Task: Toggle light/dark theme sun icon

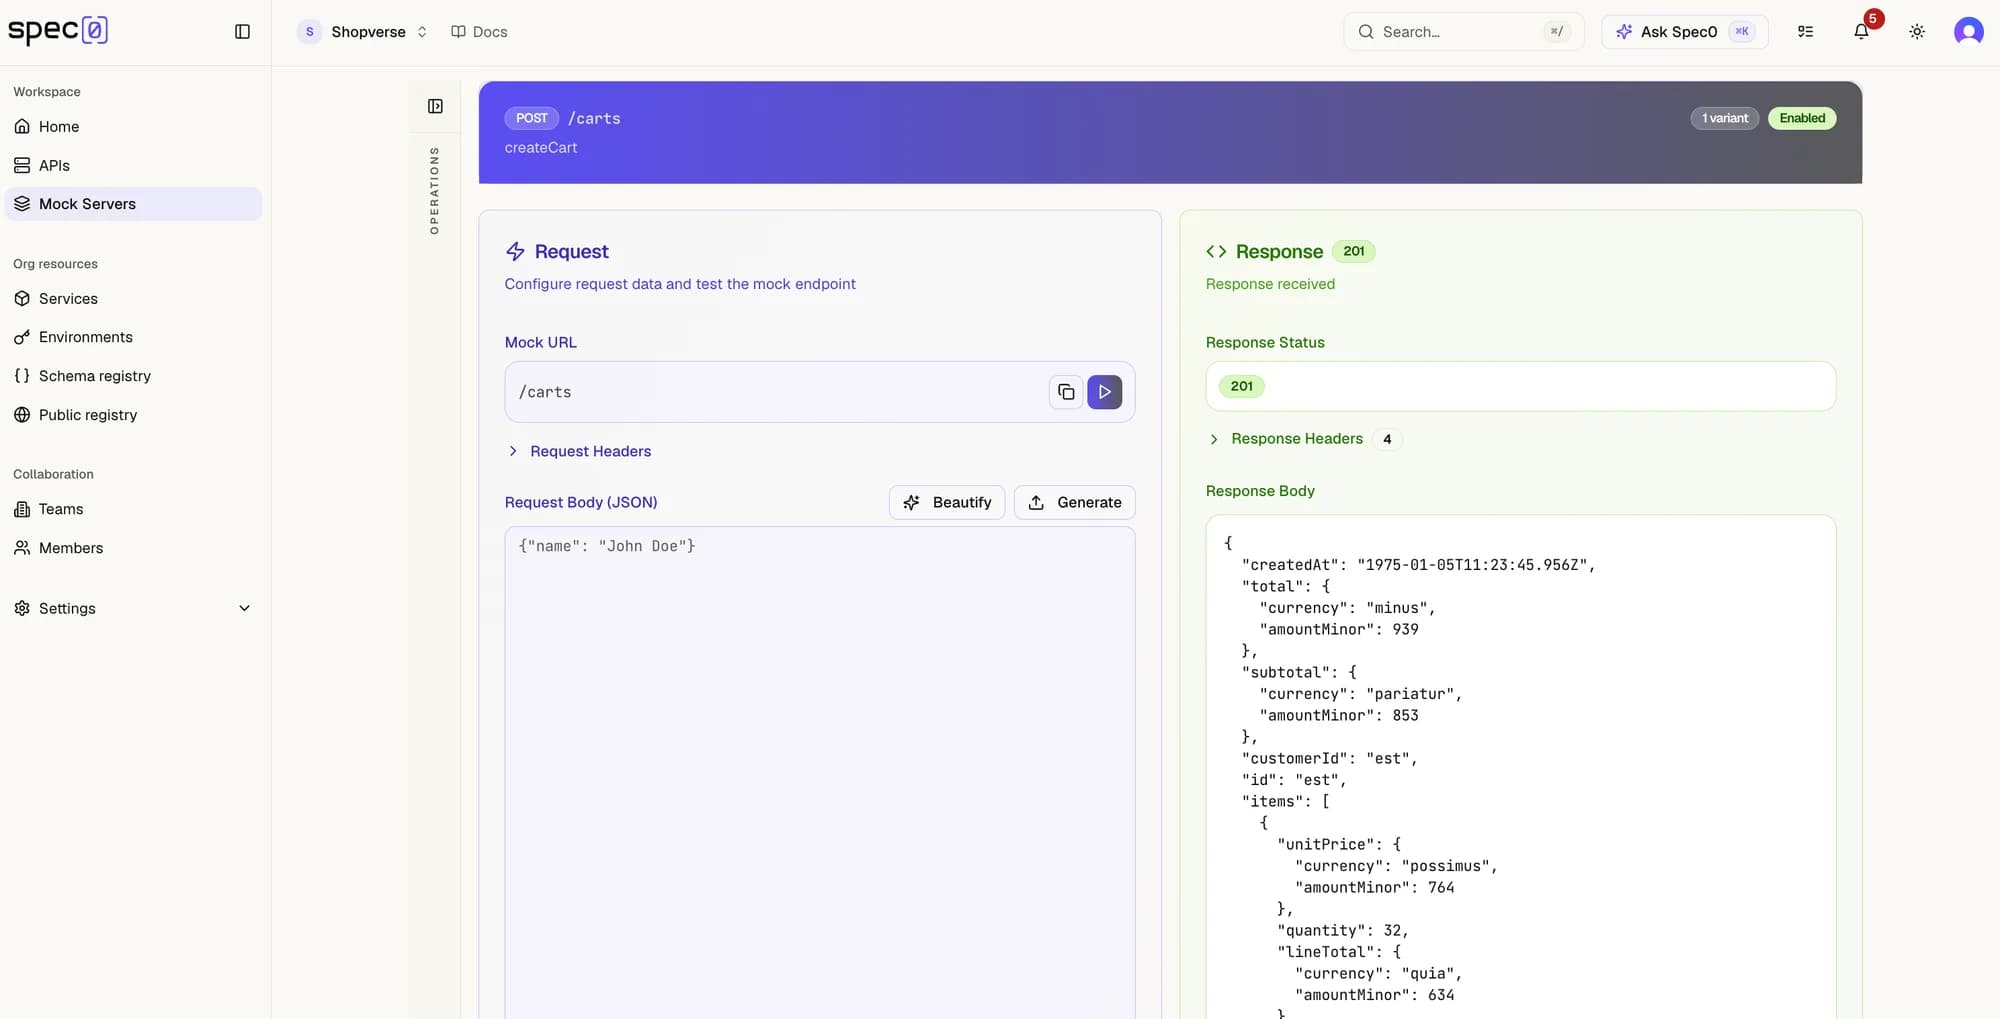Action: pos(1917,32)
